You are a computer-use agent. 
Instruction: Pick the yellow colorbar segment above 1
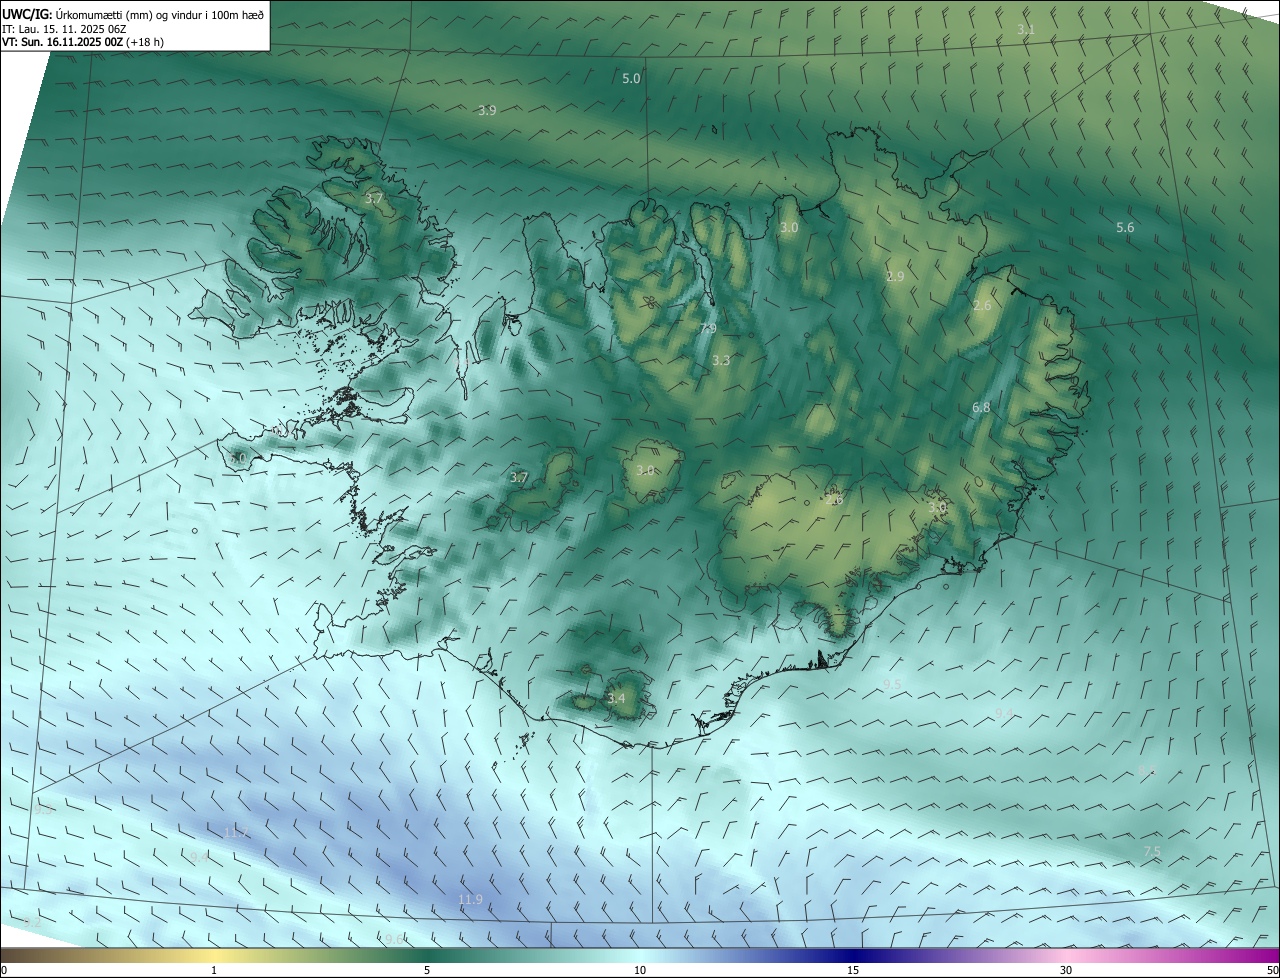[x=214, y=955]
